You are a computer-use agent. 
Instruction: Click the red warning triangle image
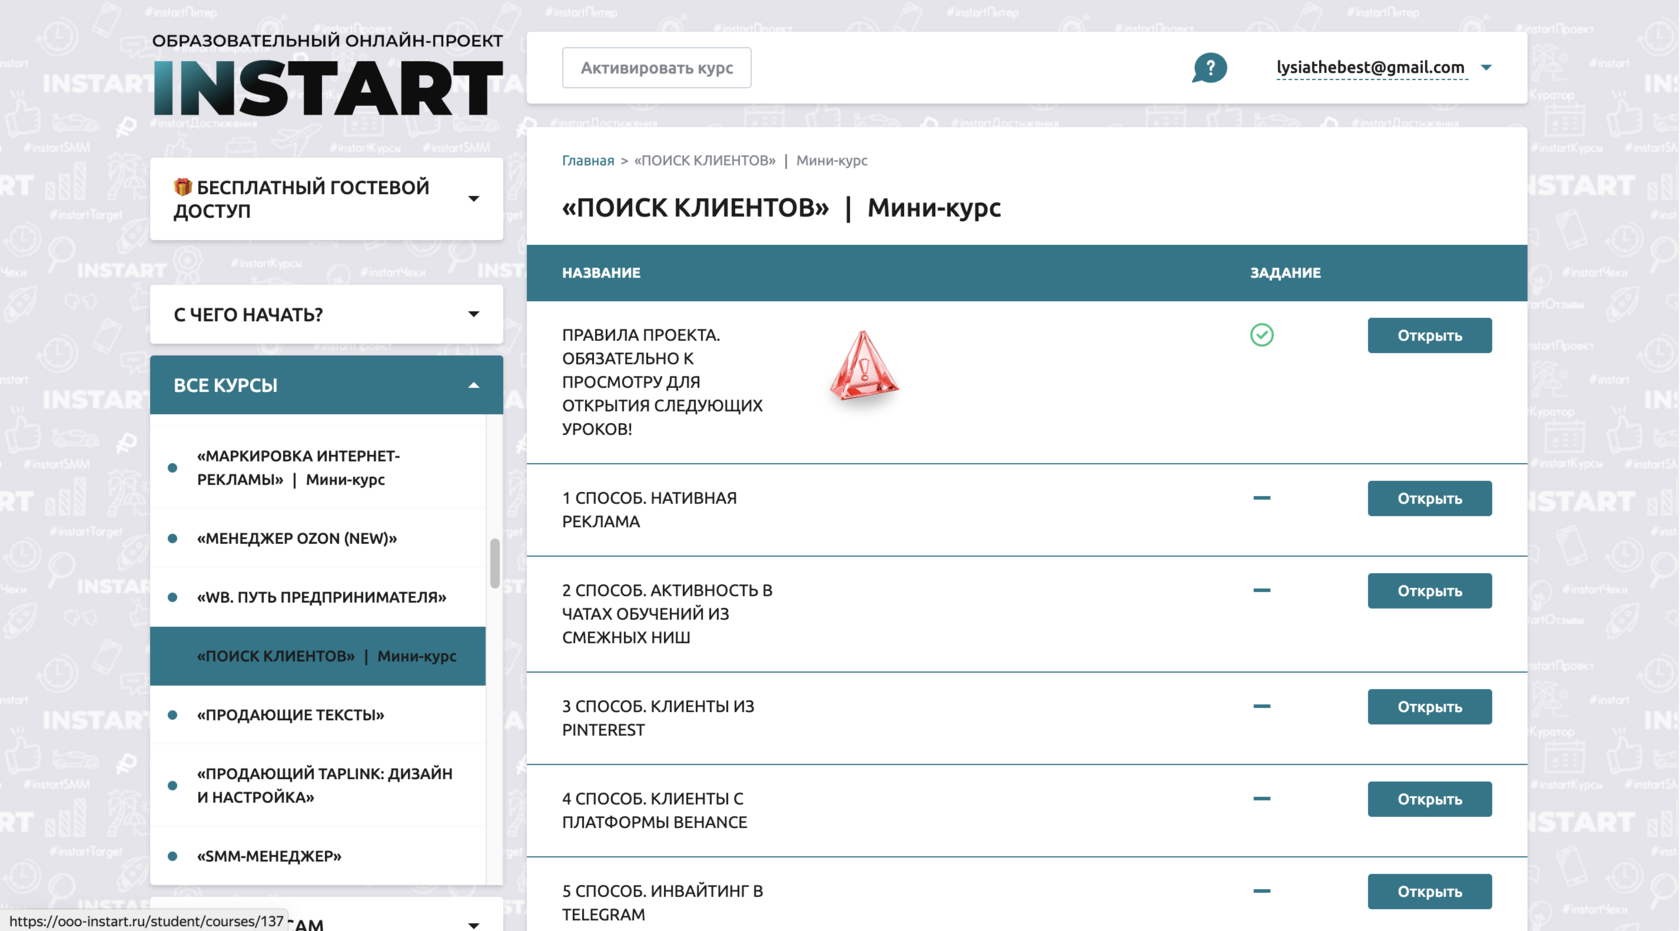tap(864, 366)
